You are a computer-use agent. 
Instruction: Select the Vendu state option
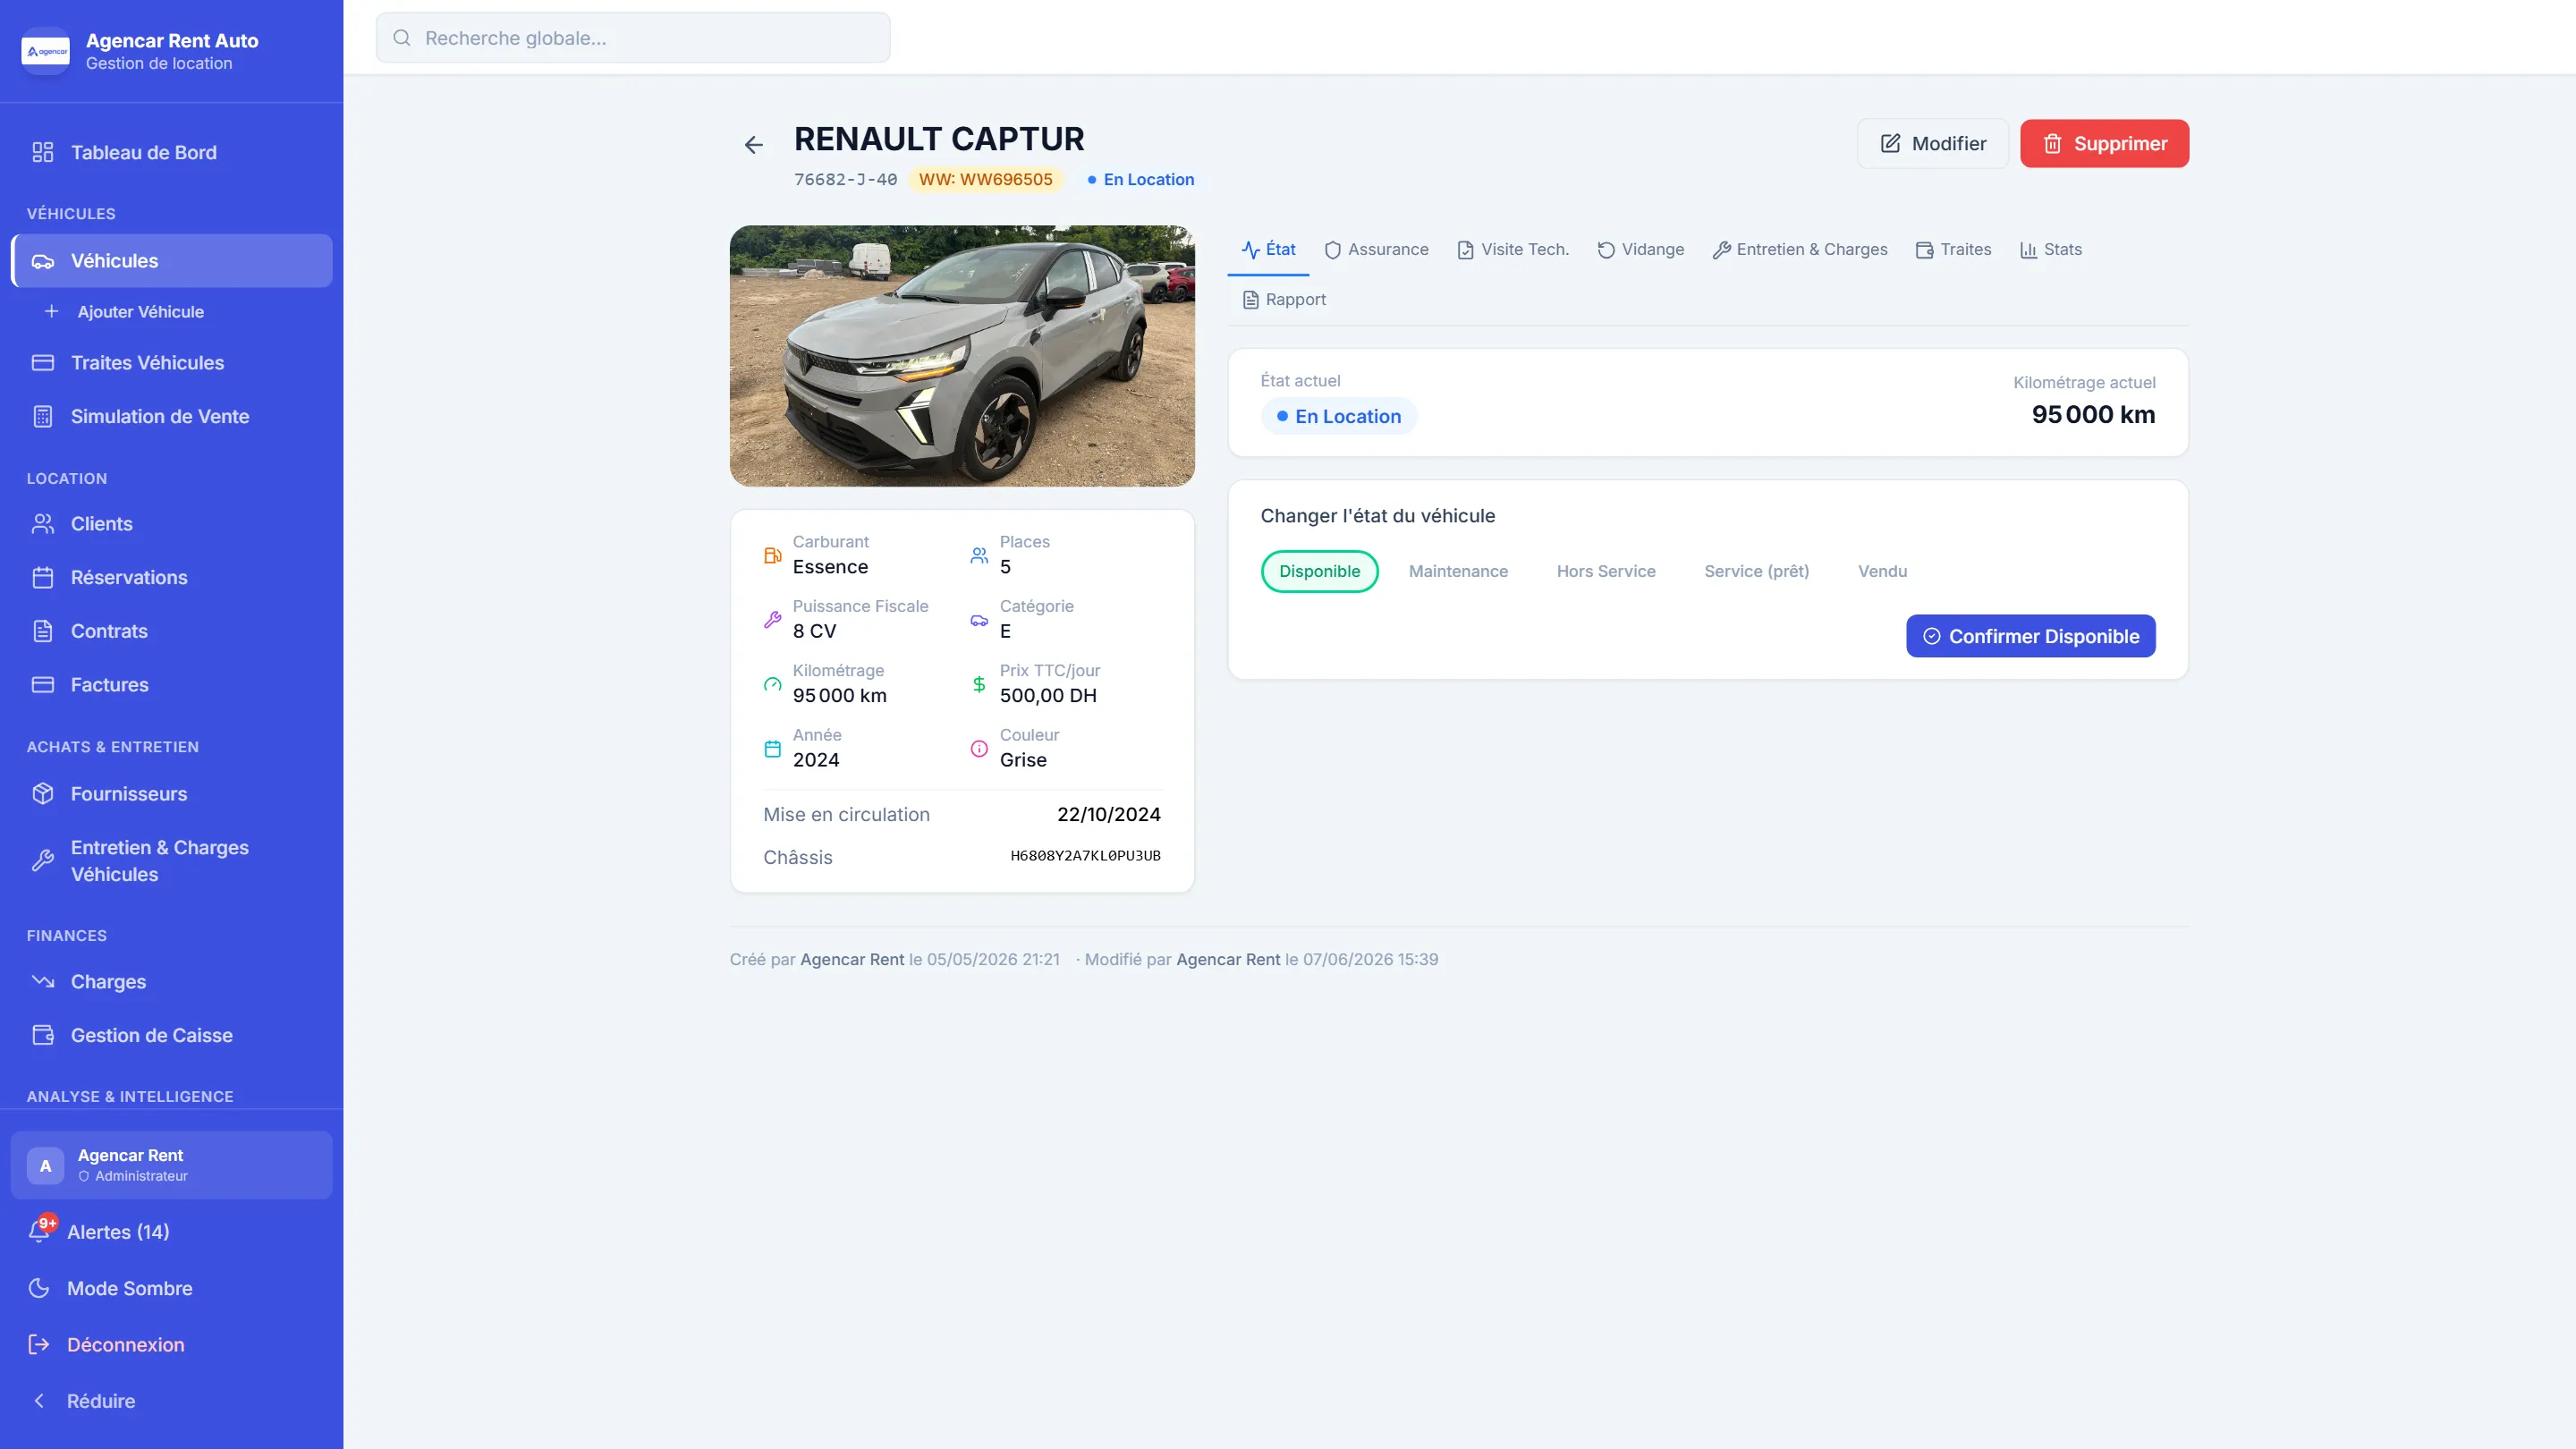point(1882,571)
